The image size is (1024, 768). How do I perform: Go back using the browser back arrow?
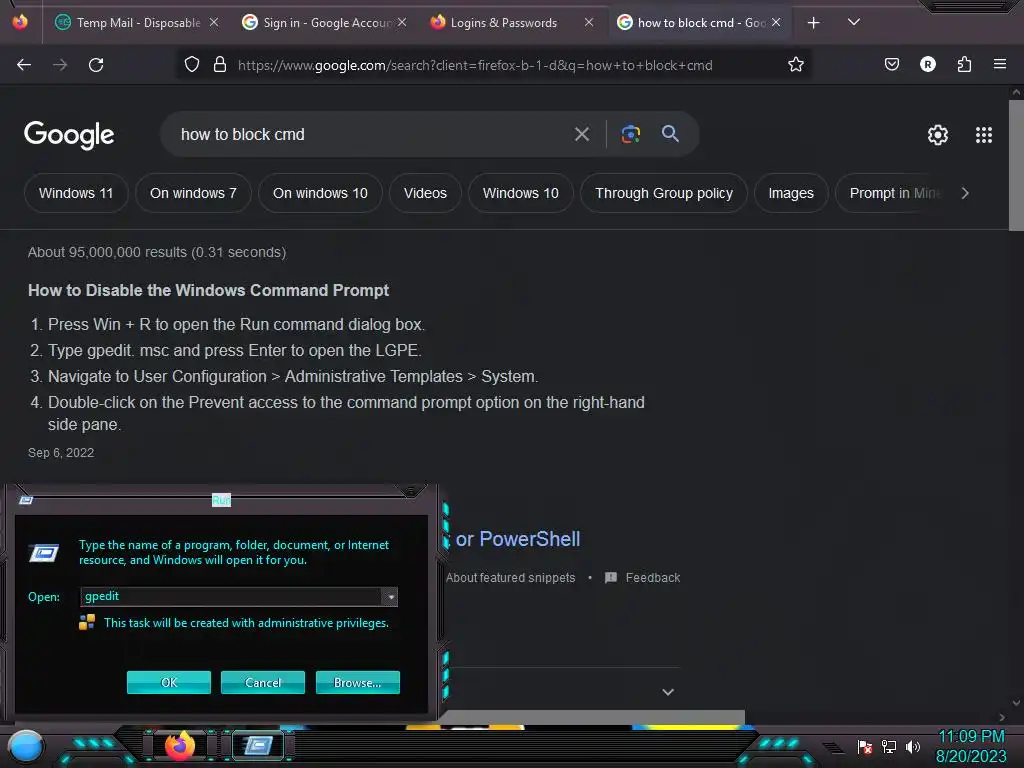[24, 65]
